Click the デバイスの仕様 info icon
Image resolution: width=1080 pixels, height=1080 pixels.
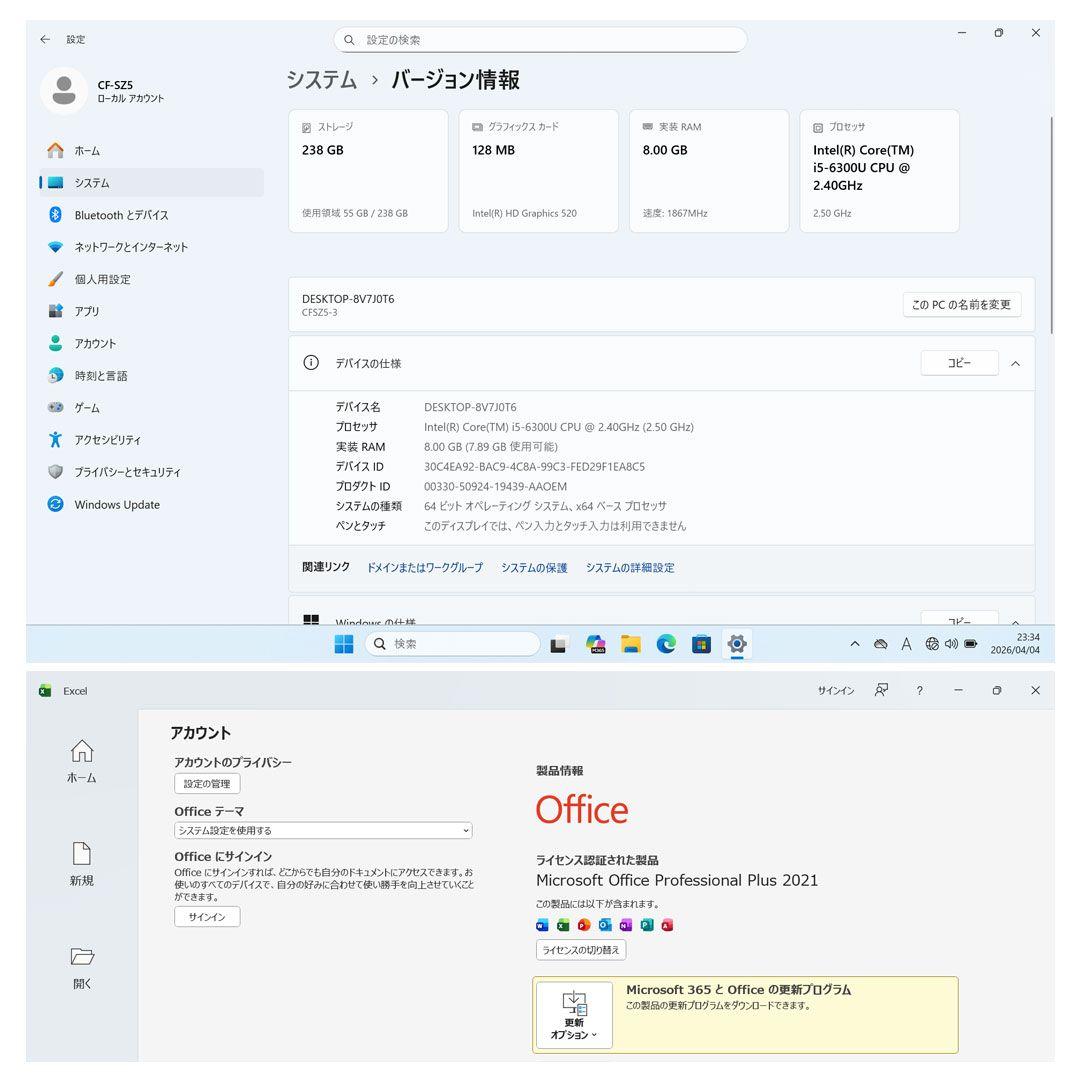pos(311,363)
